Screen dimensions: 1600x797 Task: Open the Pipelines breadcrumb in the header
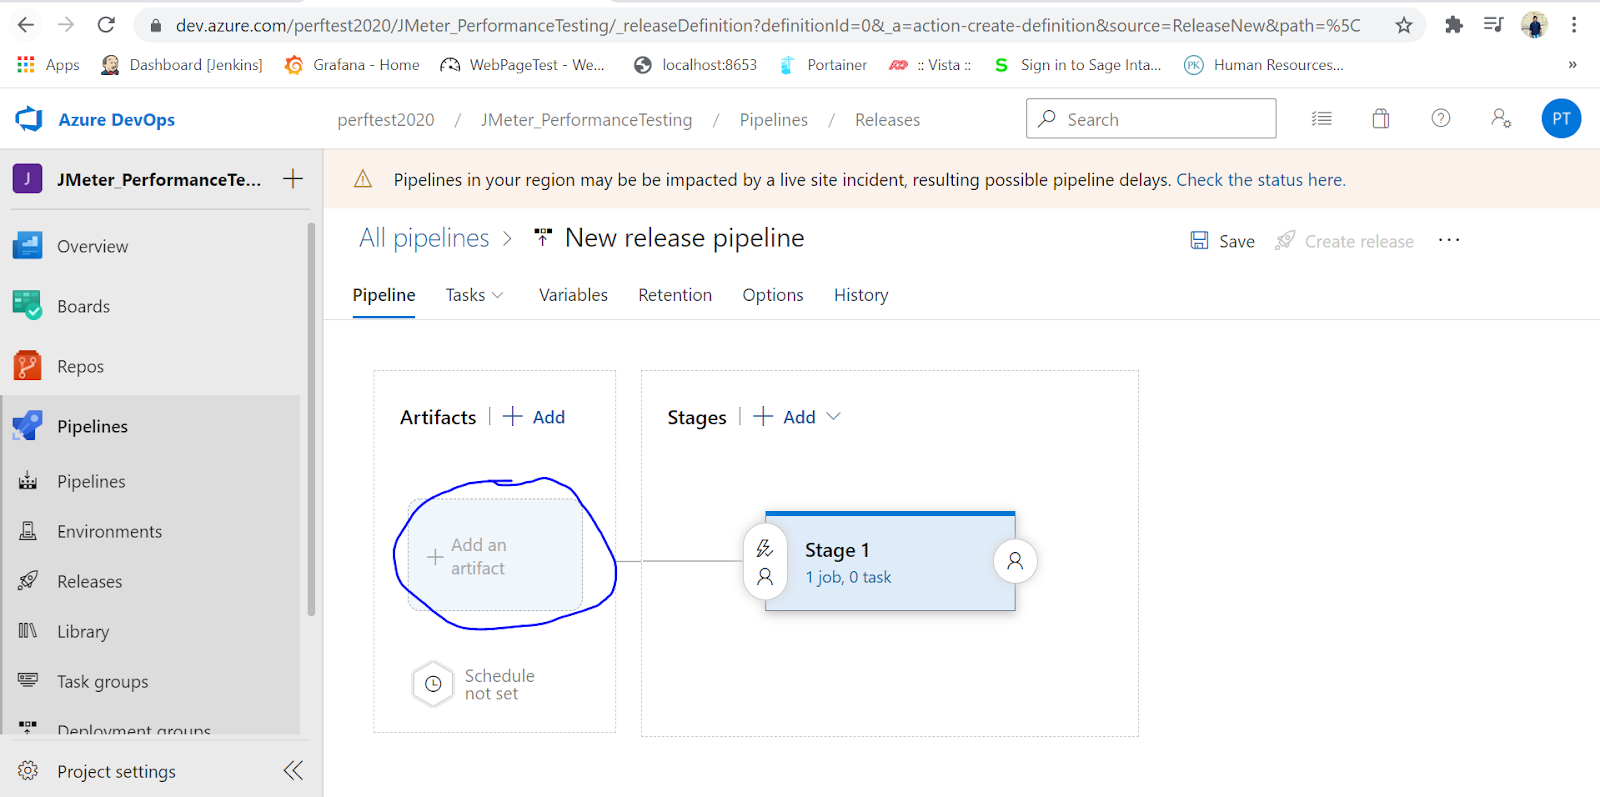(x=773, y=120)
